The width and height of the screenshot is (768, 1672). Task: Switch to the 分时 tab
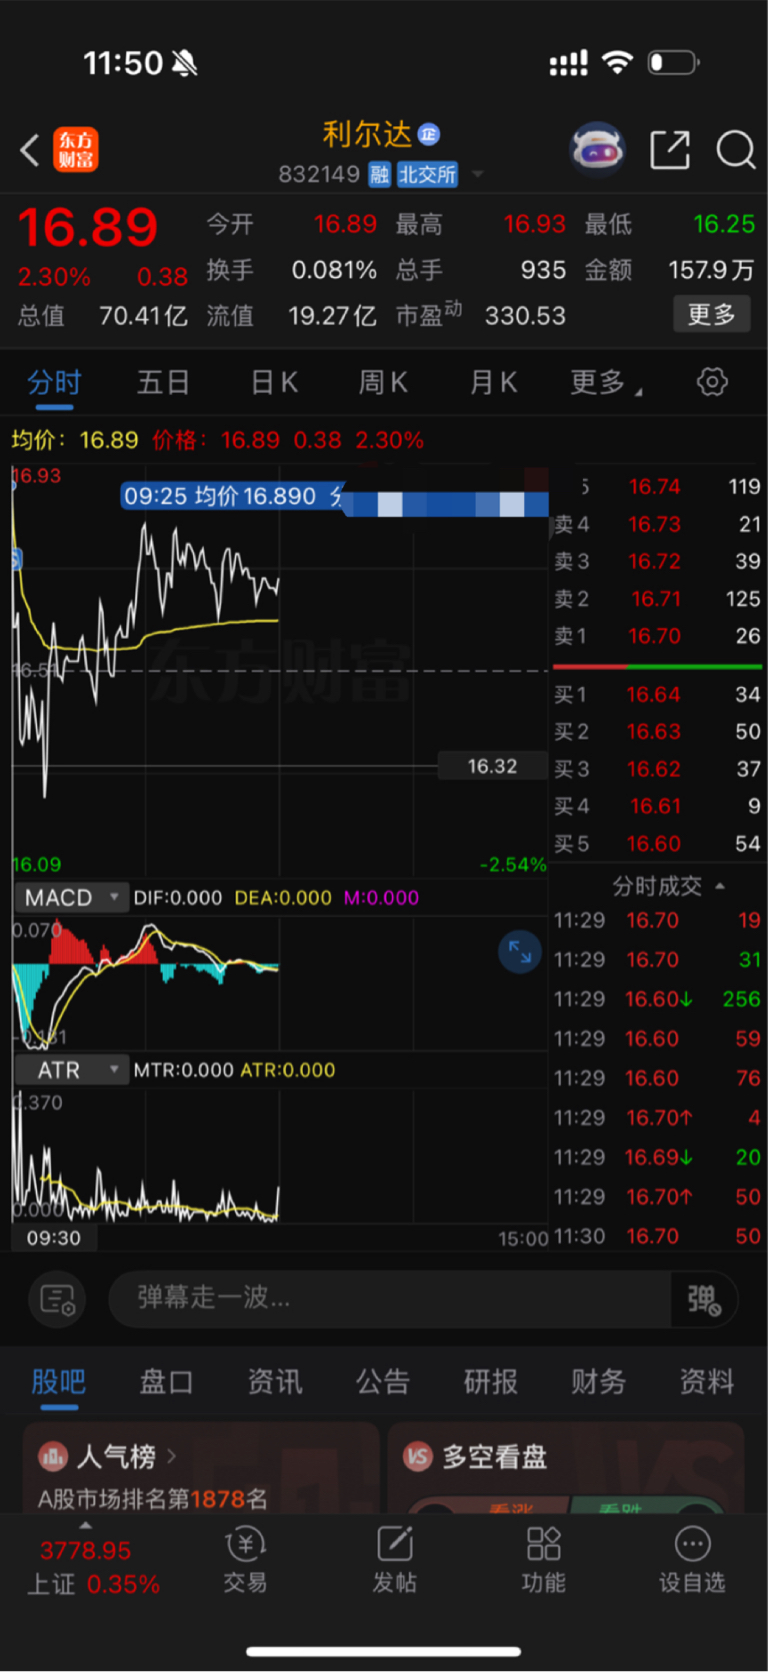(x=54, y=383)
